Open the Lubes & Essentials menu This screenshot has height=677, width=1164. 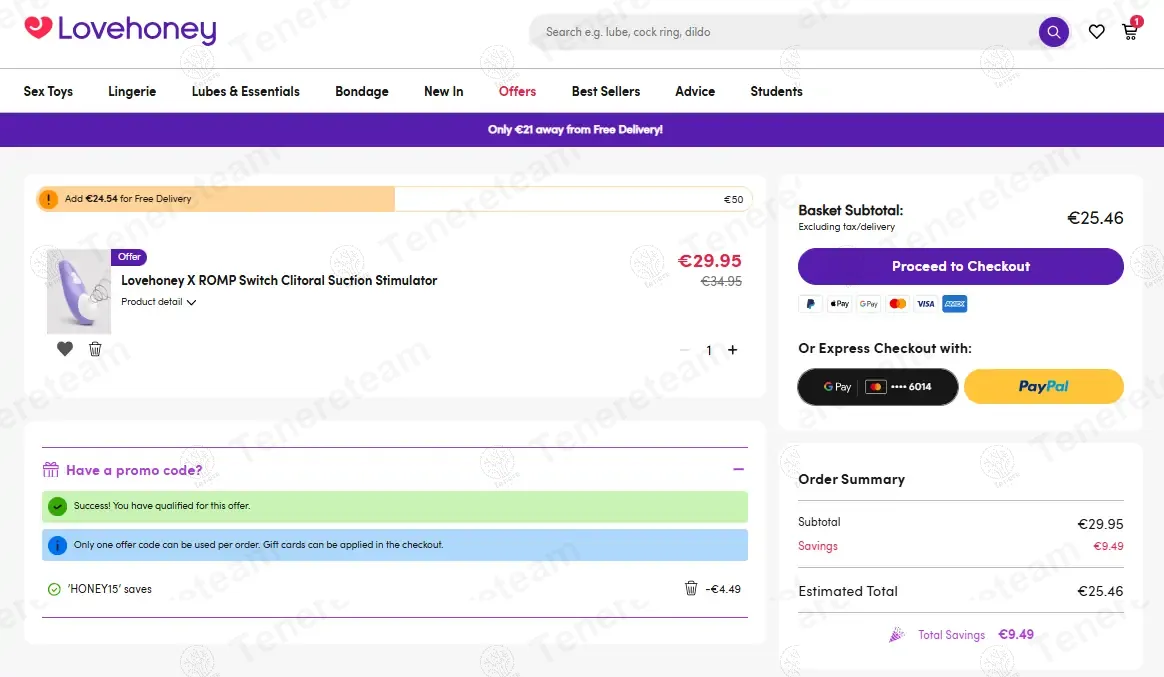(246, 91)
